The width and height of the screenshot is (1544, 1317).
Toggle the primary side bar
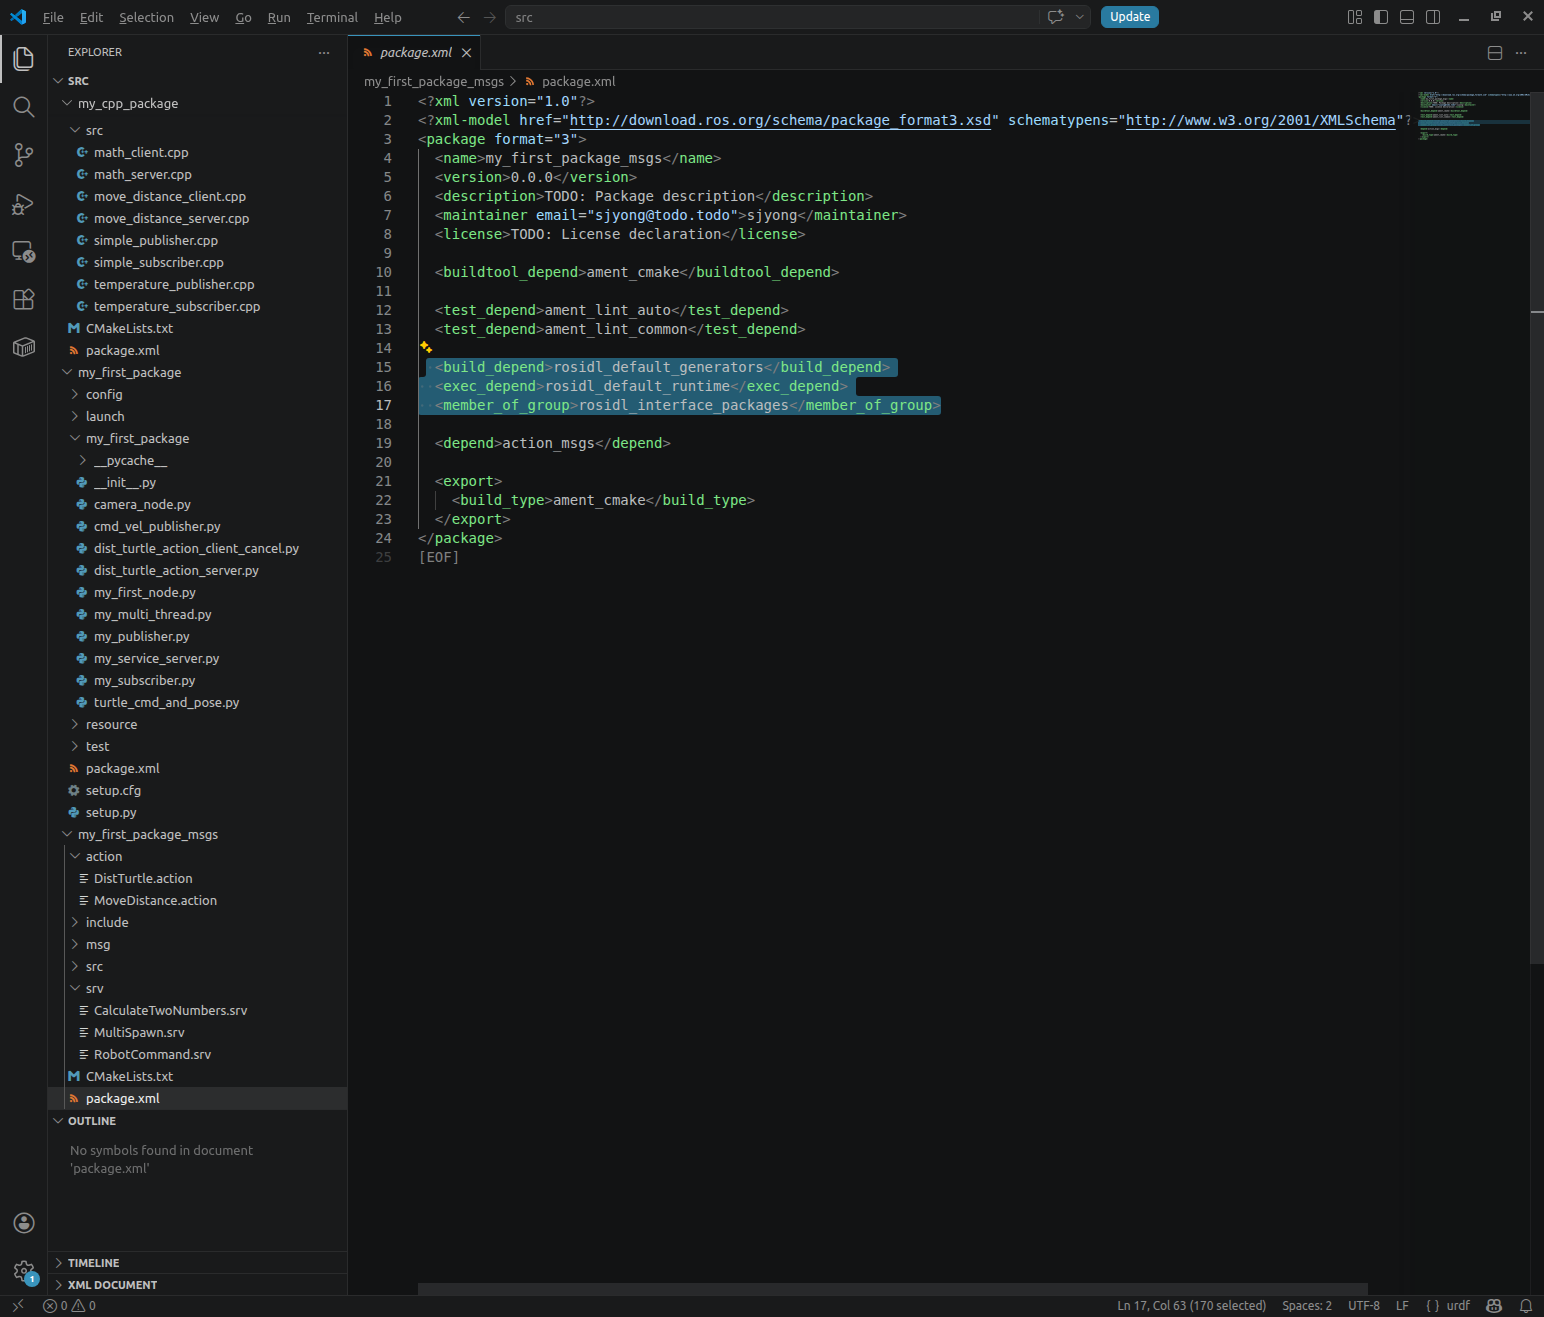click(1381, 17)
